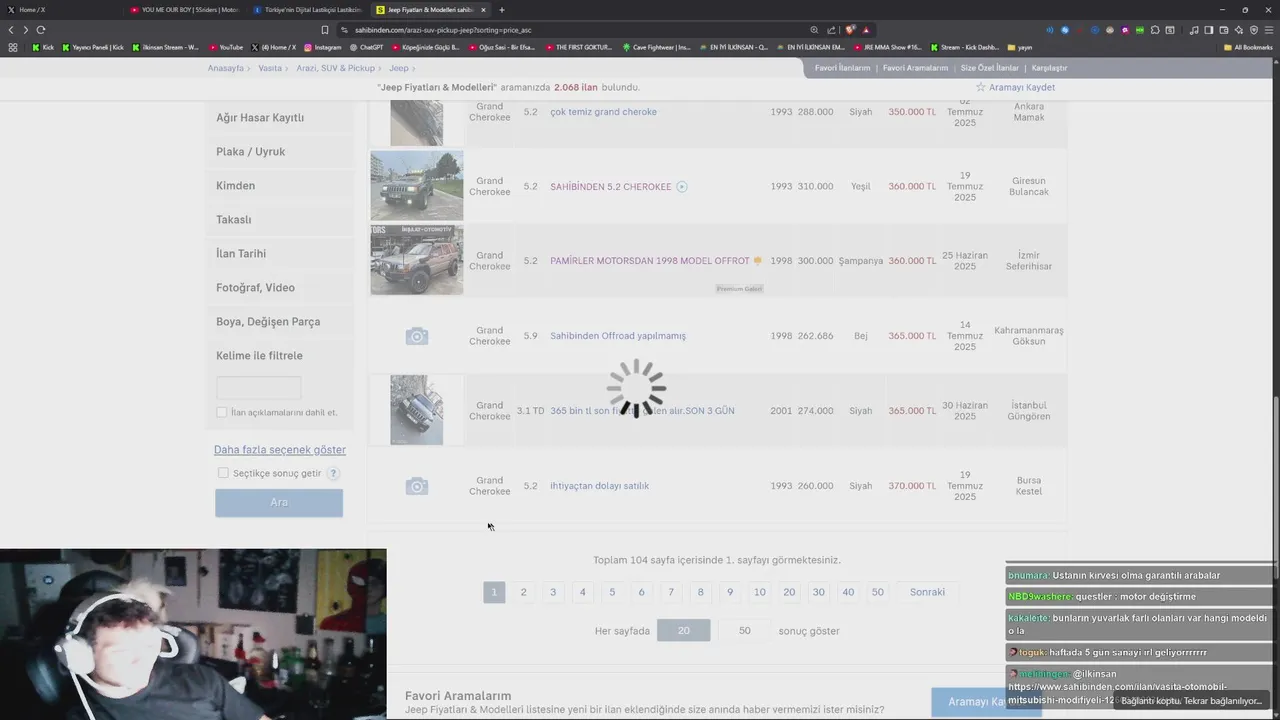
Task: Open Favori Aramalarım menu item
Action: (915, 68)
